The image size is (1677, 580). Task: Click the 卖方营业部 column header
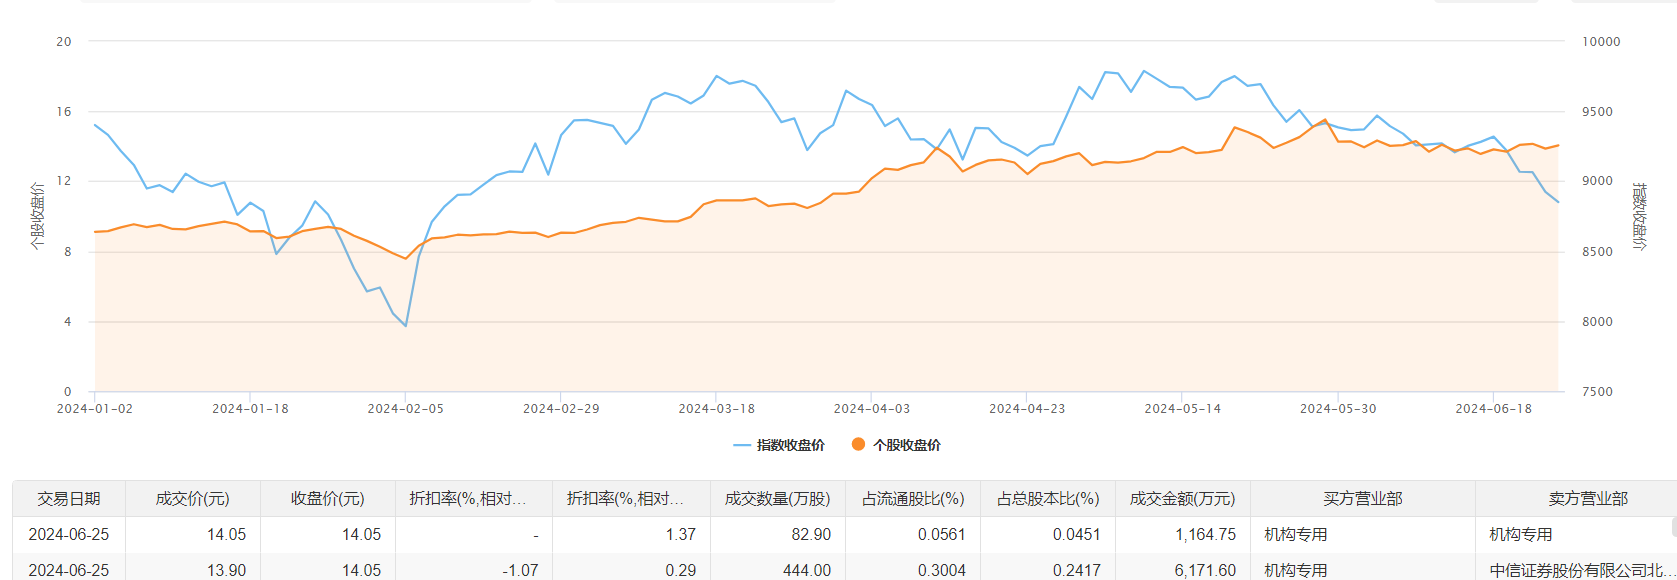pos(1587,498)
